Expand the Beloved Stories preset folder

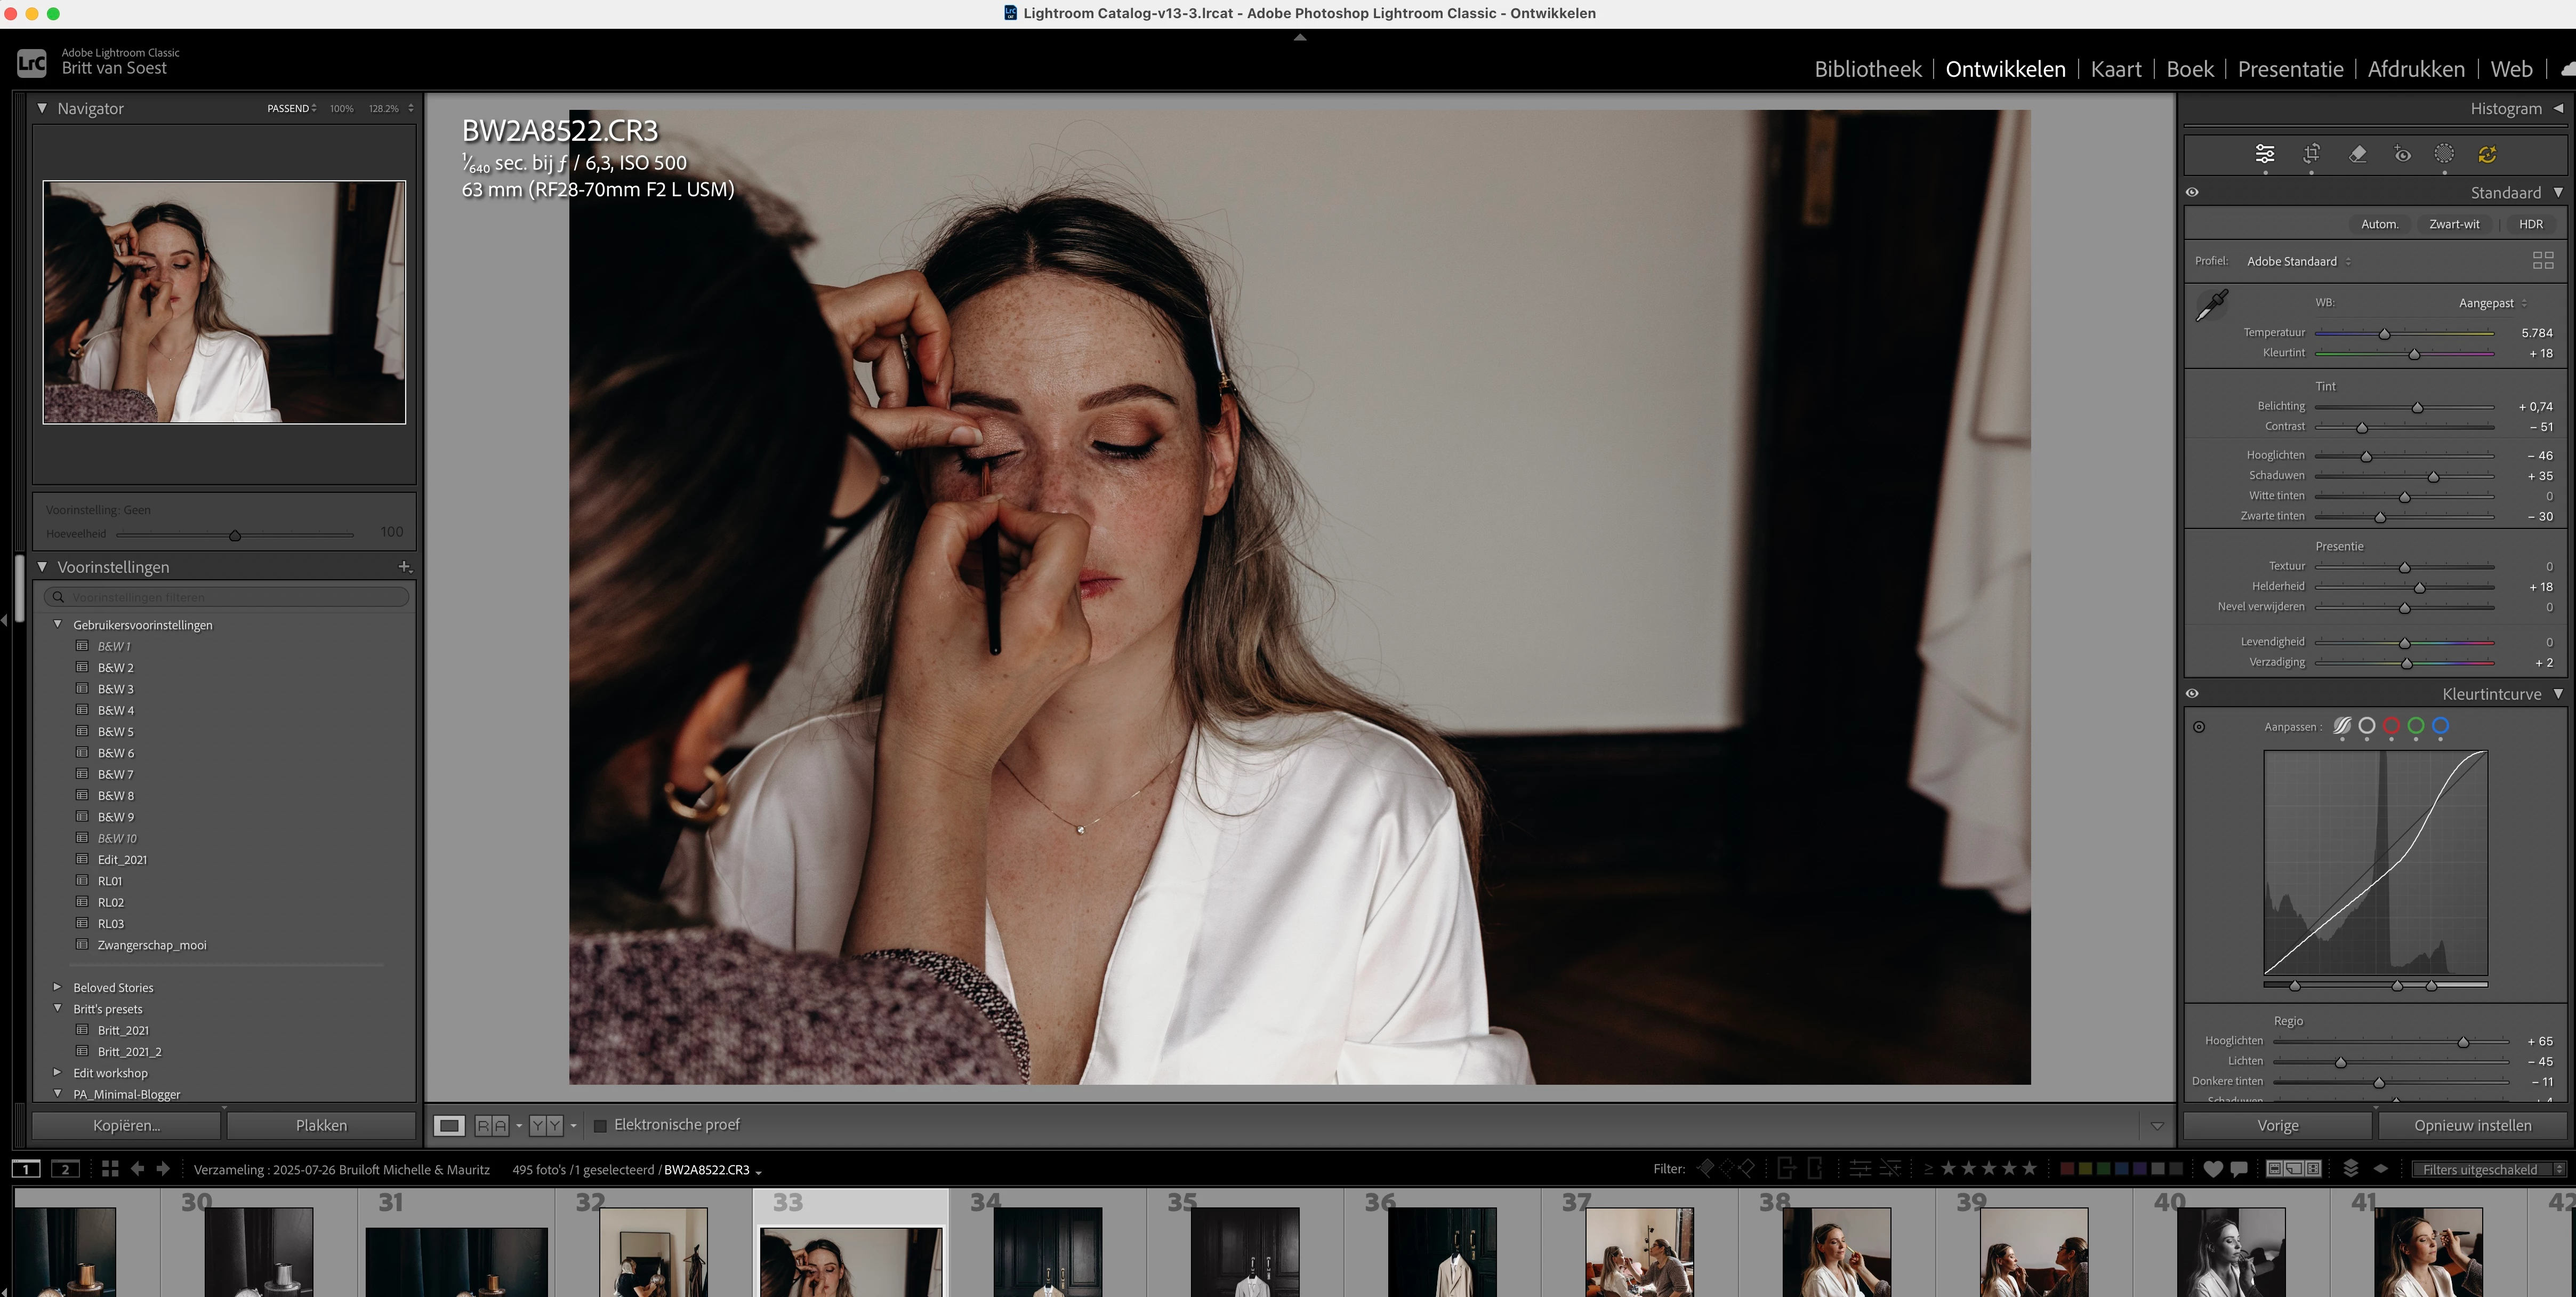pyautogui.click(x=57, y=987)
